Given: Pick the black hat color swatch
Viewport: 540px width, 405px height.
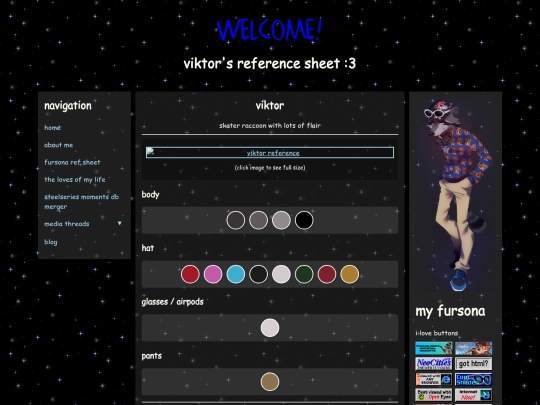Looking at the screenshot, I should tap(258, 274).
